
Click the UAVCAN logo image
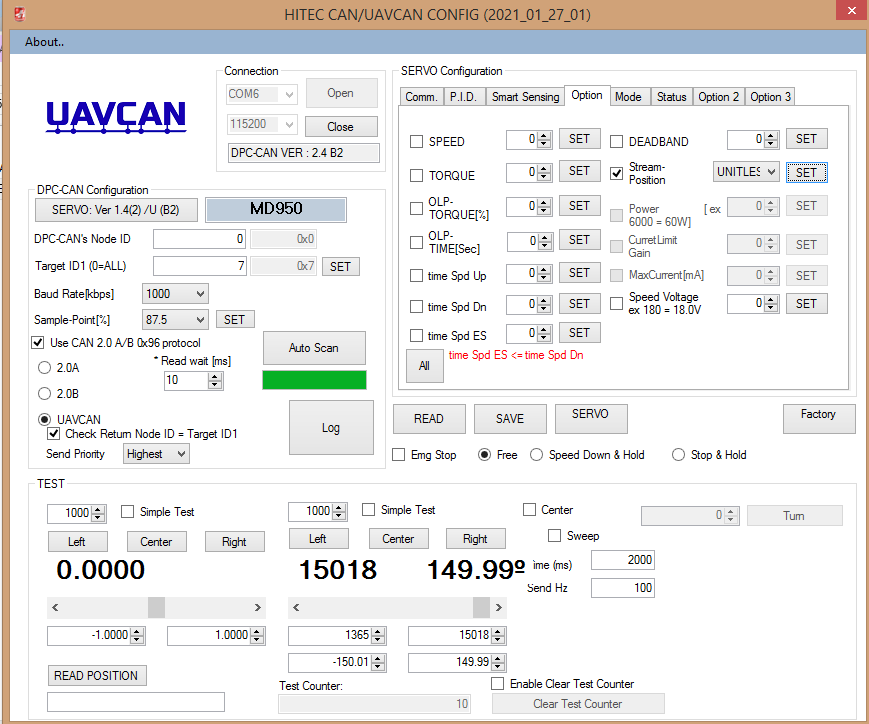click(x=116, y=117)
